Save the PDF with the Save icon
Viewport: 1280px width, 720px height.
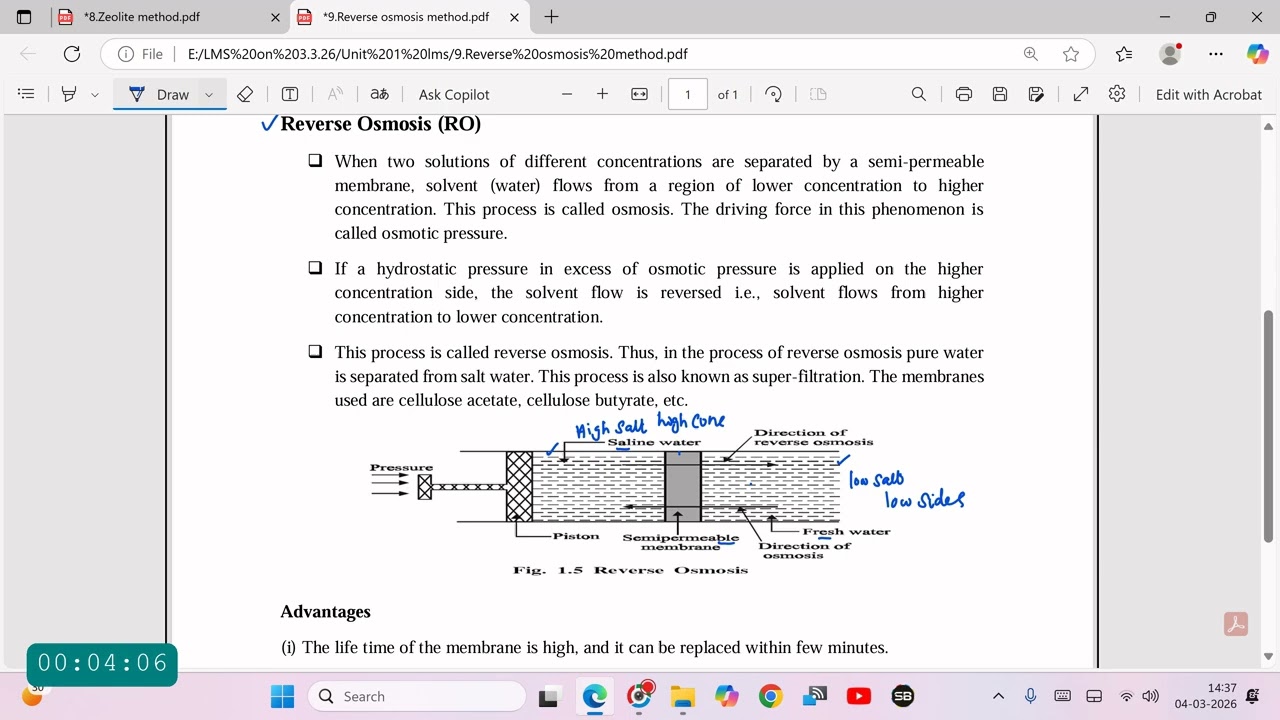tap(1000, 94)
